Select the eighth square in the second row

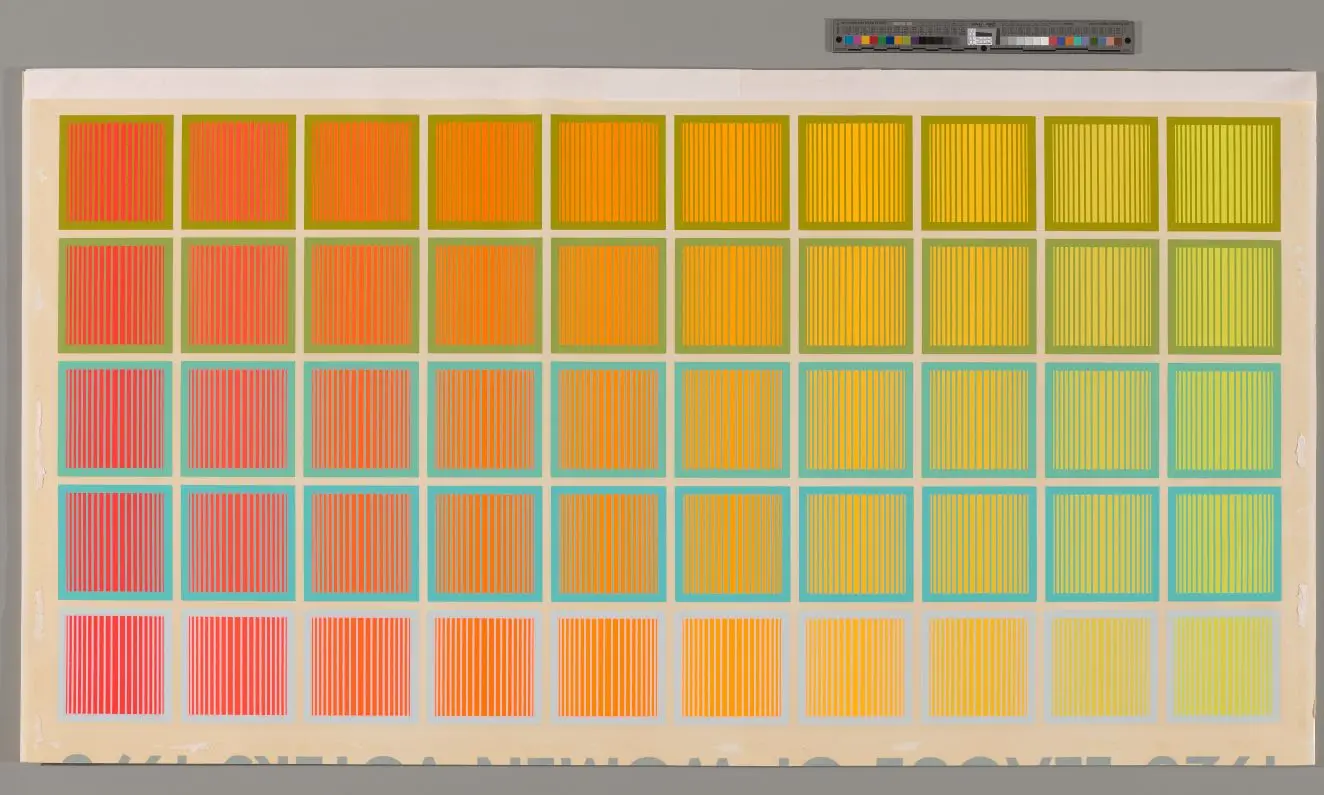click(x=978, y=296)
